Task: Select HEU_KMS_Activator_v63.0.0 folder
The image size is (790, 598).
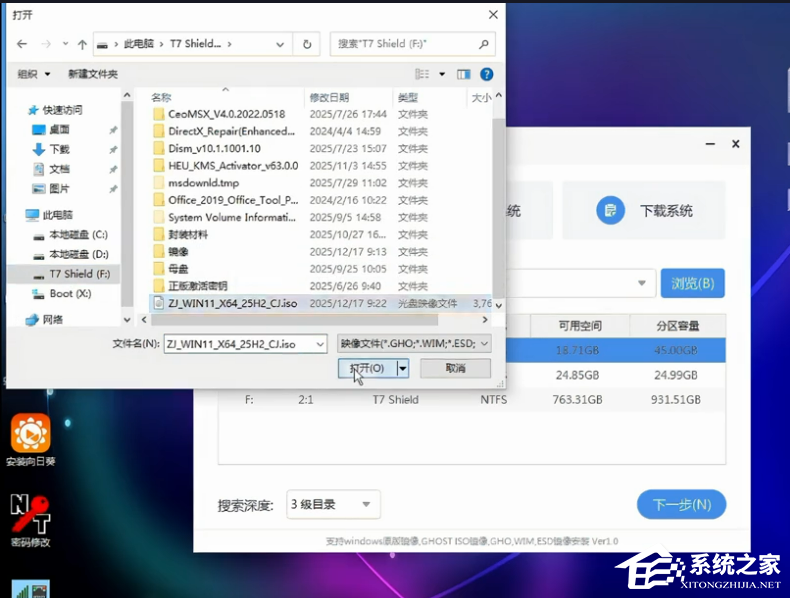Action: 233,165
